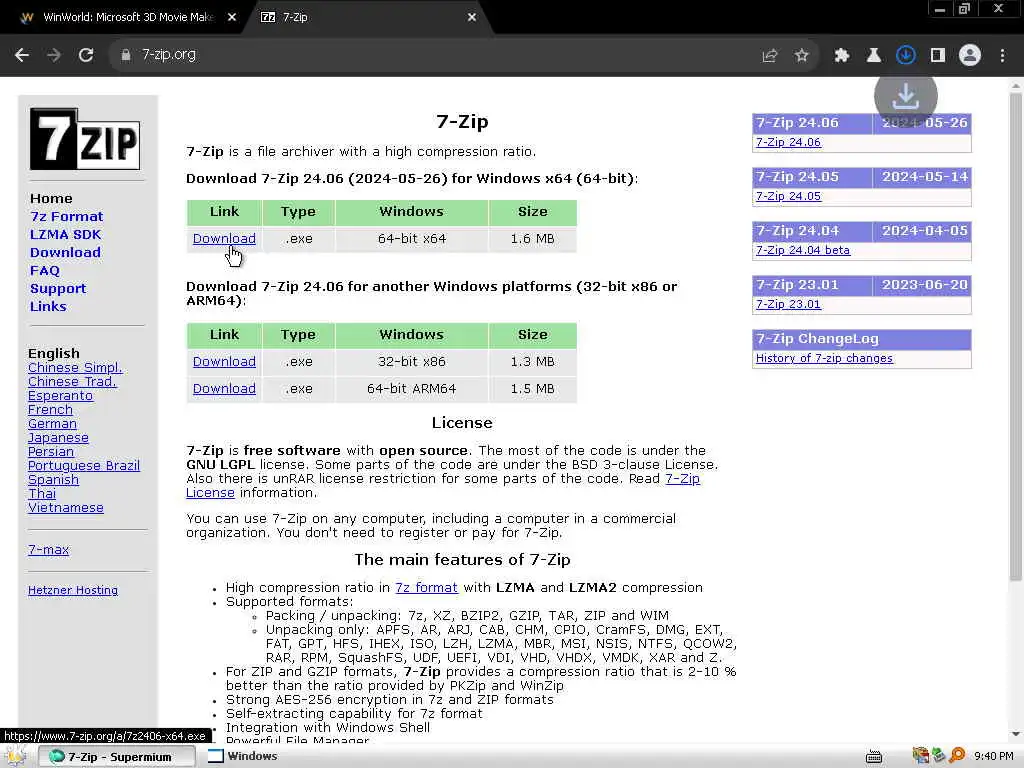Click the padlock site info icon
Image resolution: width=1024 pixels, height=768 pixels.
pos(126,56)
